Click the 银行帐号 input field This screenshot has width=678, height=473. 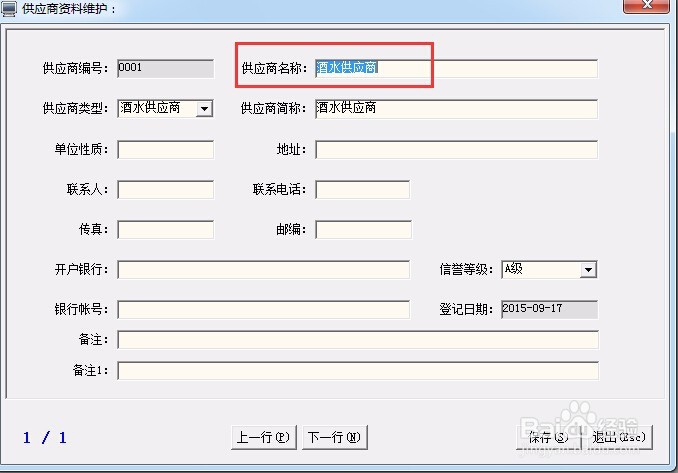[263, 310]
